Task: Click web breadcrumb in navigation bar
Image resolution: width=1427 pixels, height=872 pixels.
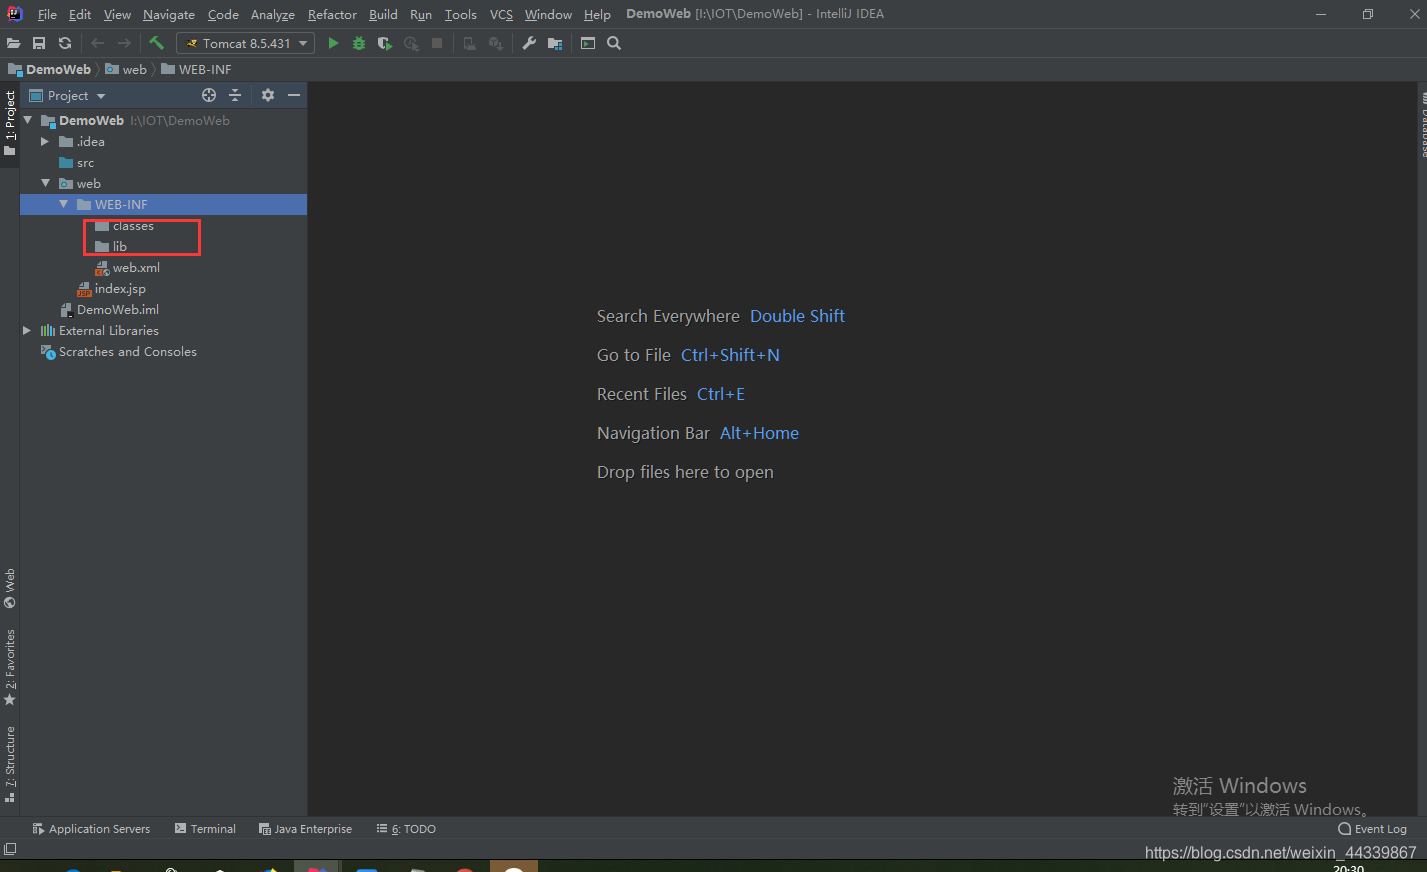Action: (x=126, y=69)
